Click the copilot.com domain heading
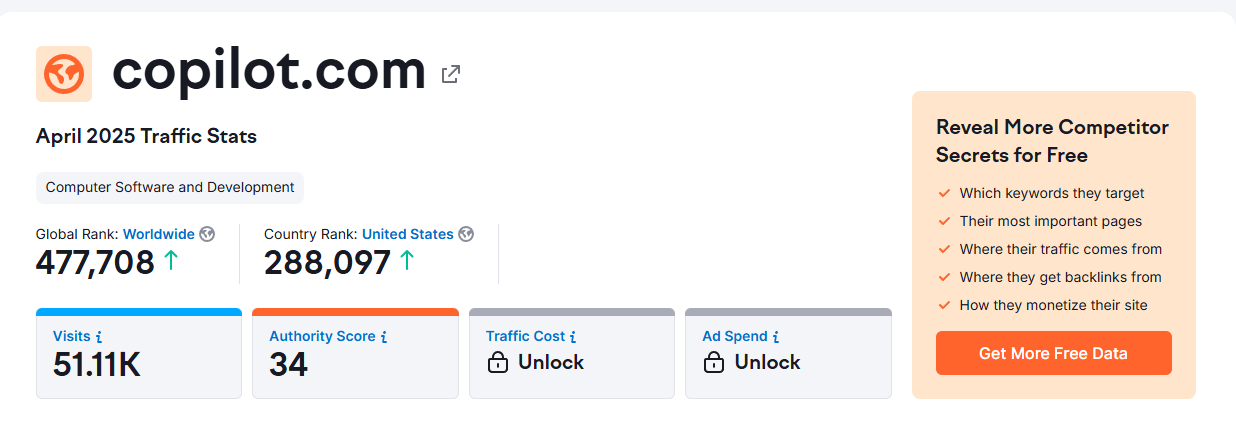The width and height of the screenshot is (1236, 429). pos(269,71)
